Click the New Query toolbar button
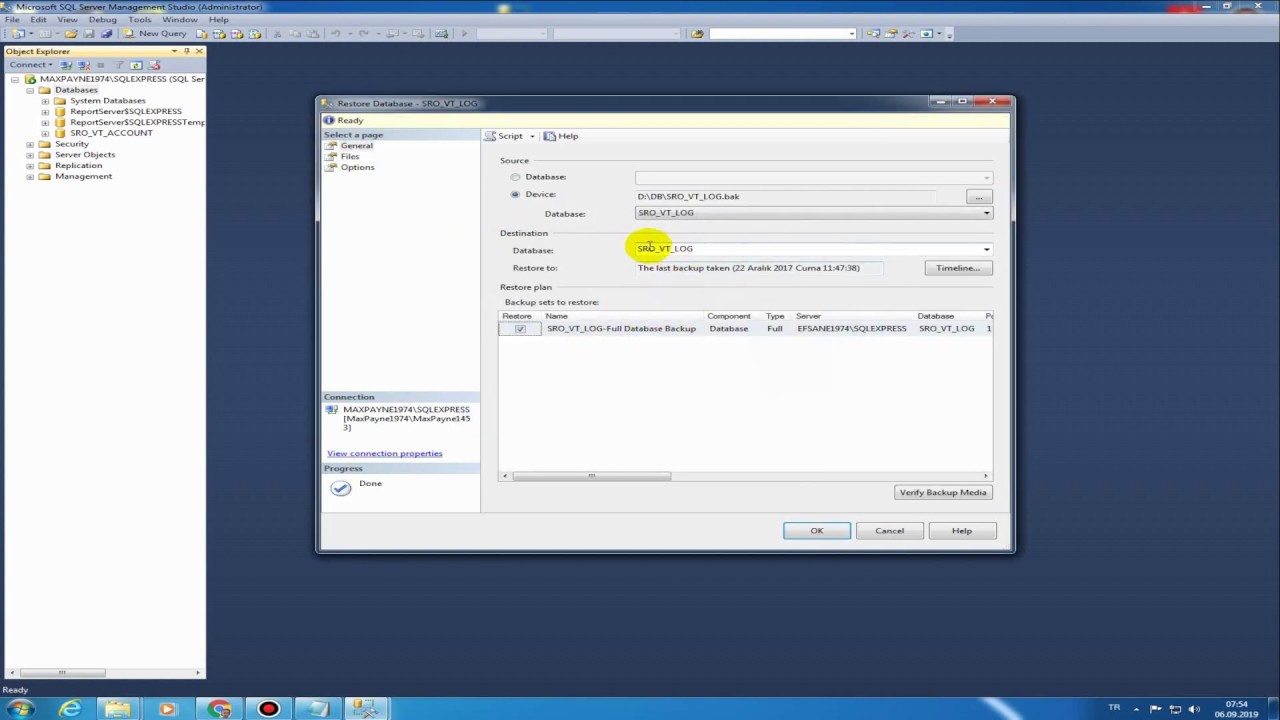Viewport: 1280px width, 720px height. click(x=156, y=33)
